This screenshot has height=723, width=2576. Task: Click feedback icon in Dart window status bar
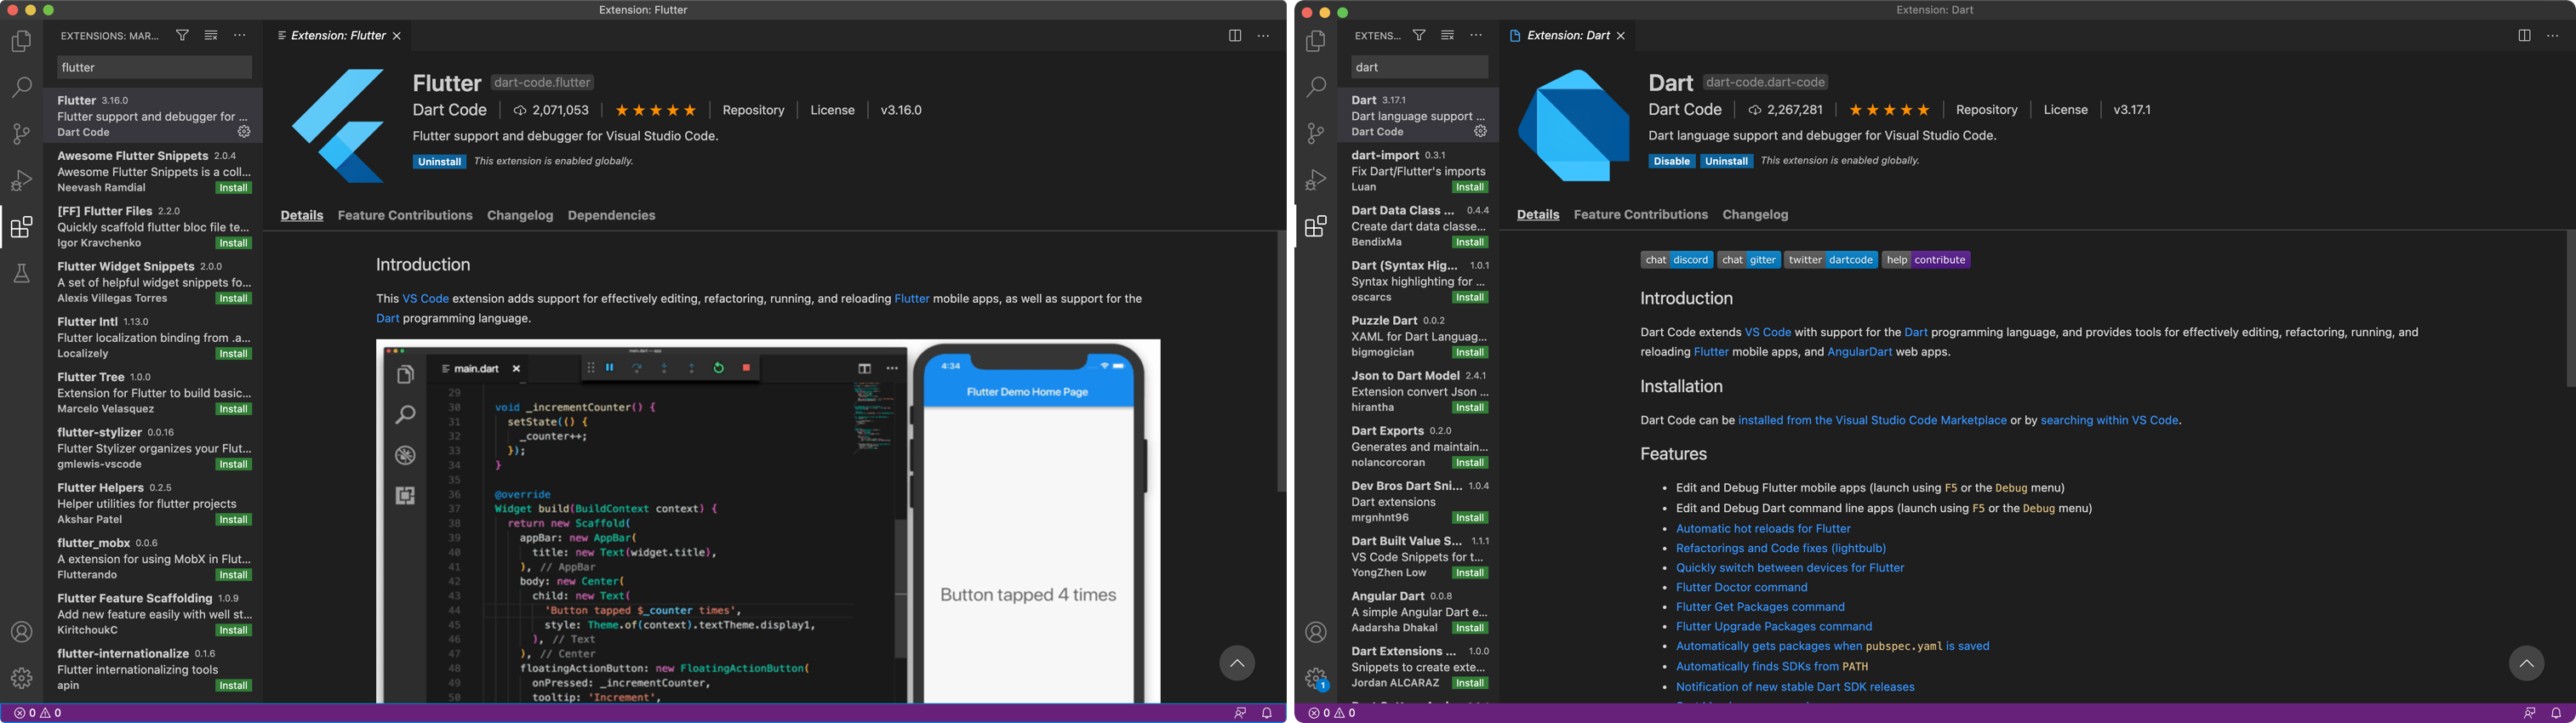pos(2529,713)
